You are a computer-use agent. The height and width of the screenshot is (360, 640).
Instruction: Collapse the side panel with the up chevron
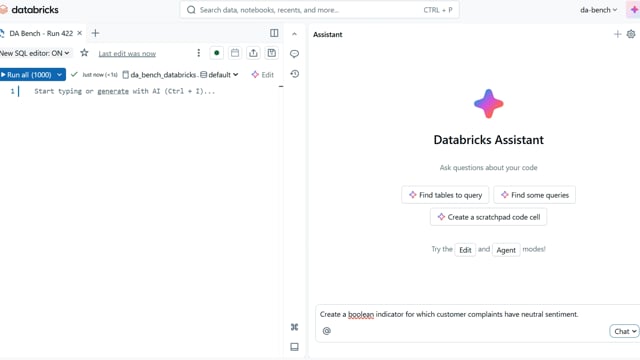(294, 34)
